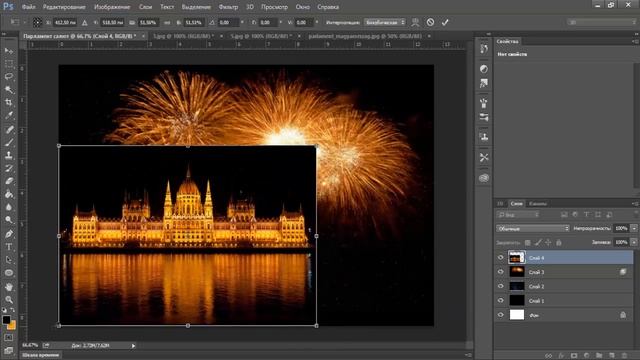Cancel the transform with the circle-slash icon
This screenshot has height=360, width=640.
430,22
